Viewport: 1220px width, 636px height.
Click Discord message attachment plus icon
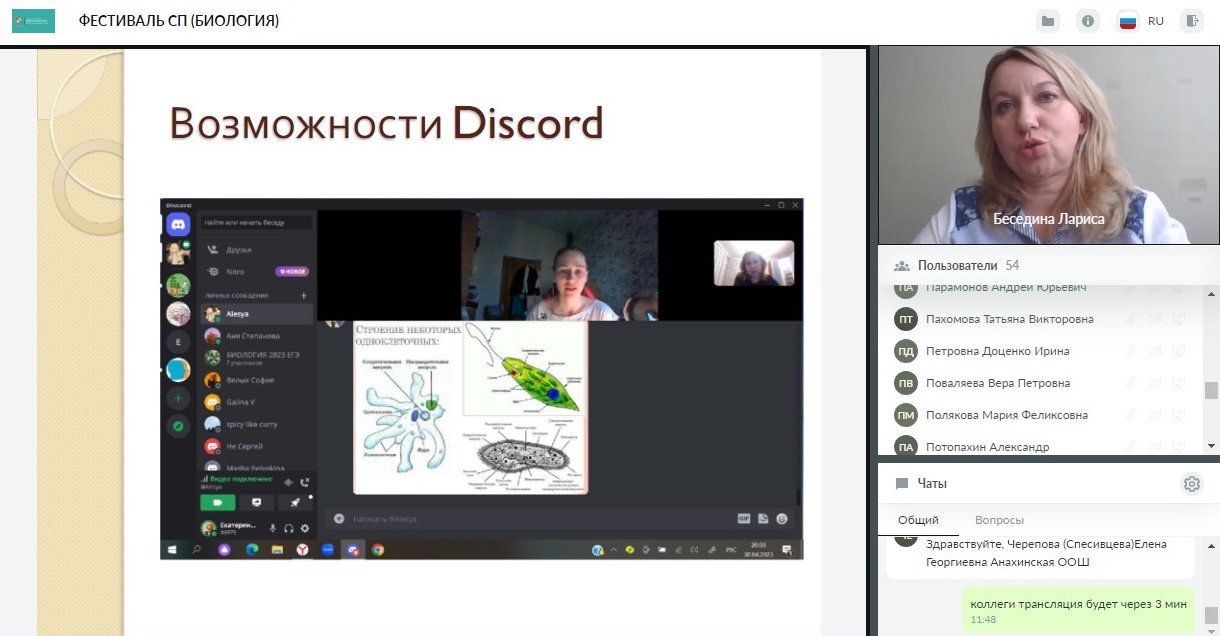[339, 519]
